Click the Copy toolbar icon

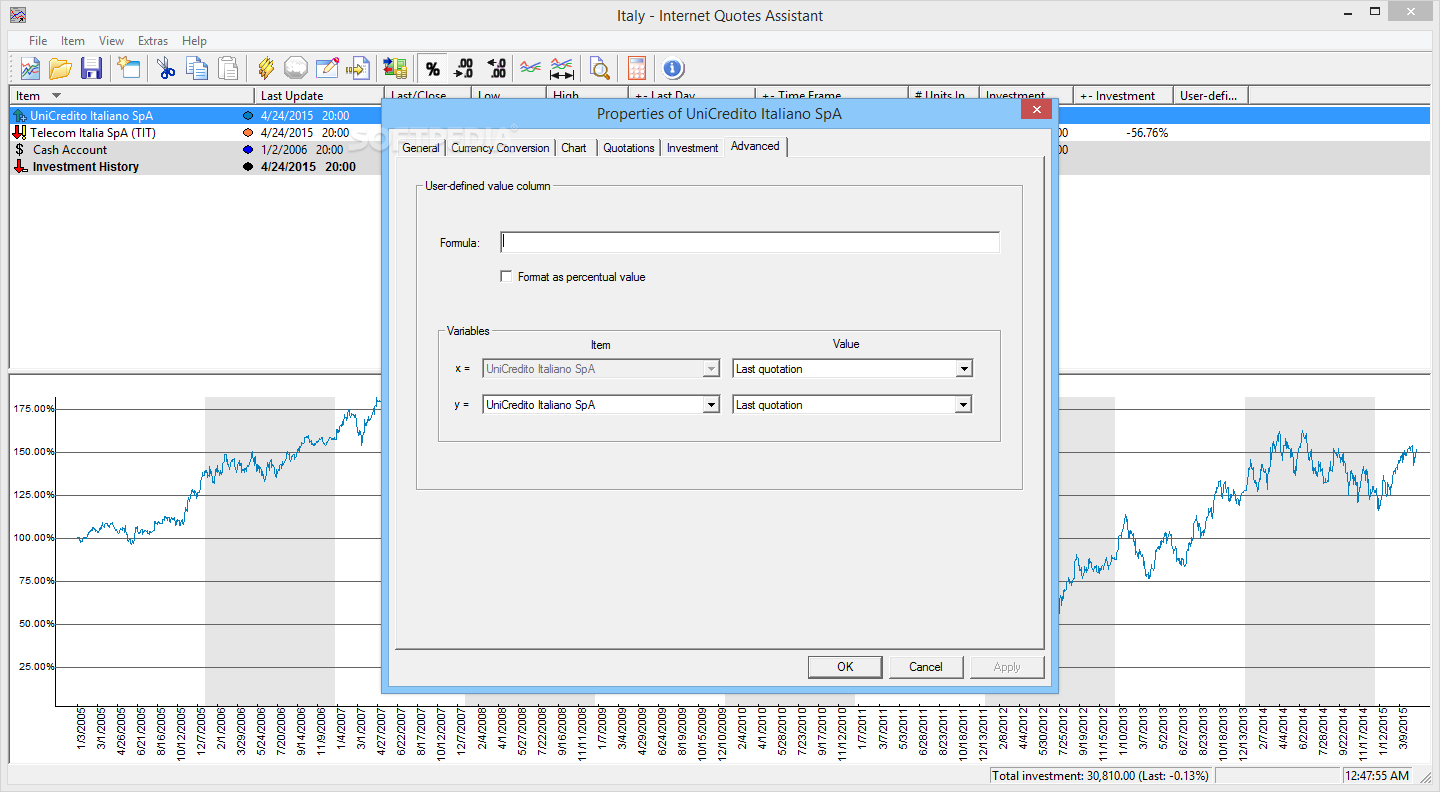coord(197,68)
